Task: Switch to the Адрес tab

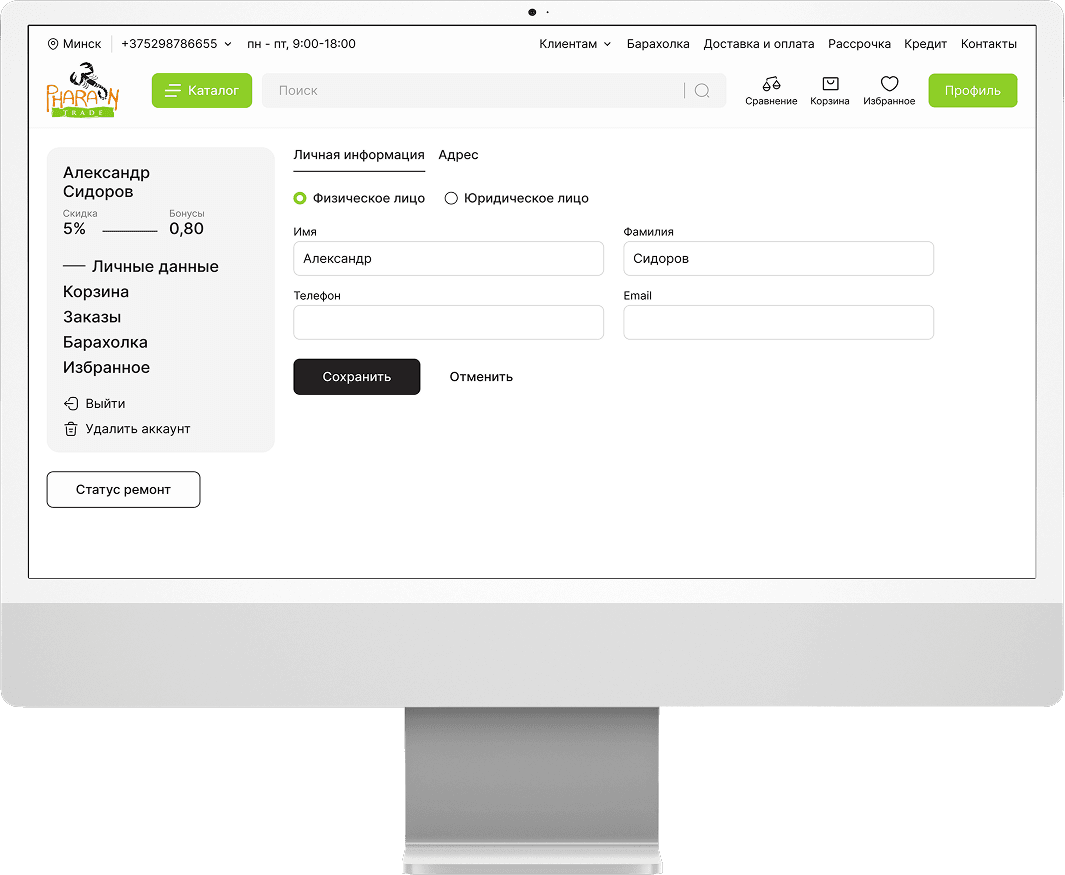Action: tap(458, 155)
